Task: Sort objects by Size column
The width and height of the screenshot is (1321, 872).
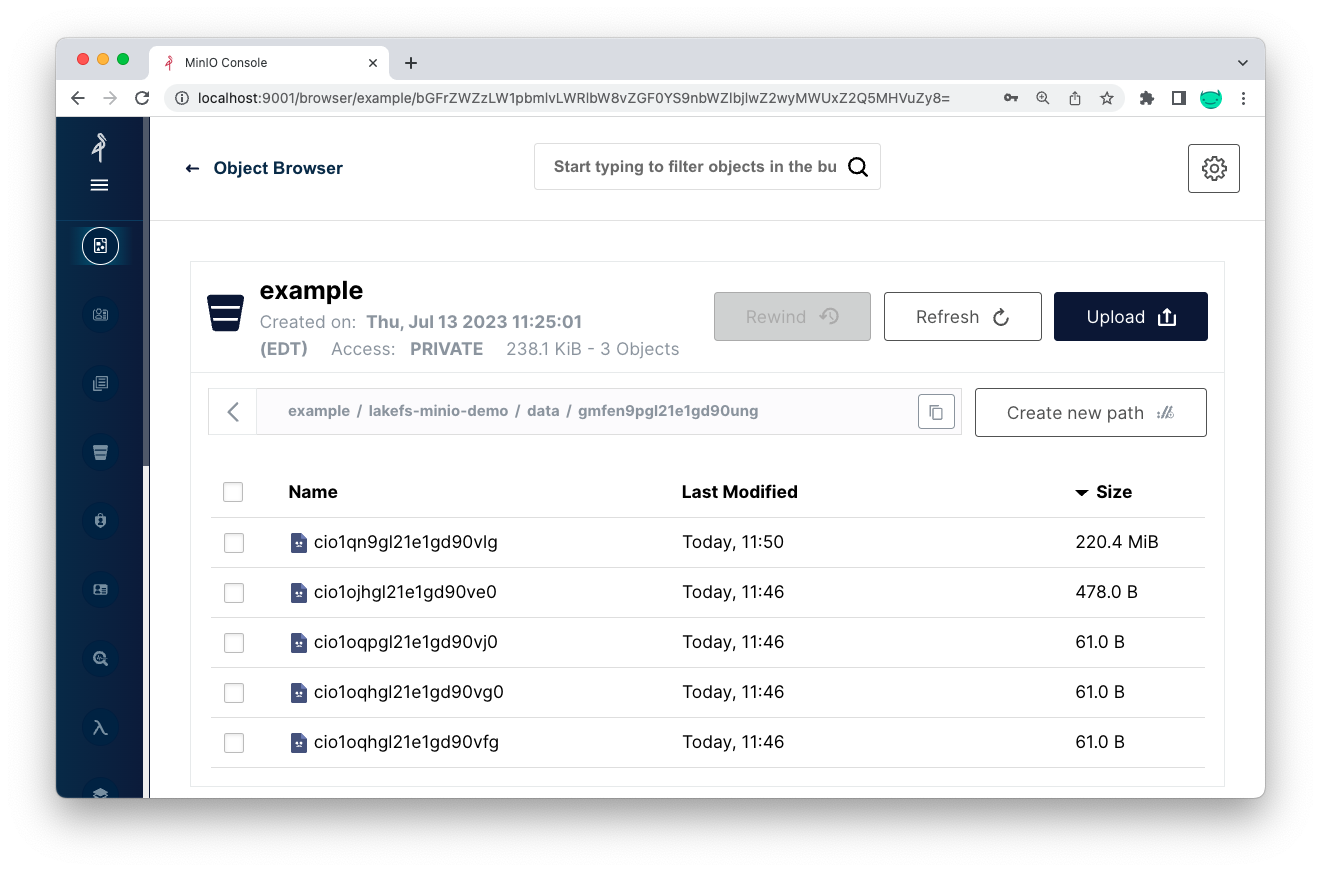Action: click(x=1112, y=492)
